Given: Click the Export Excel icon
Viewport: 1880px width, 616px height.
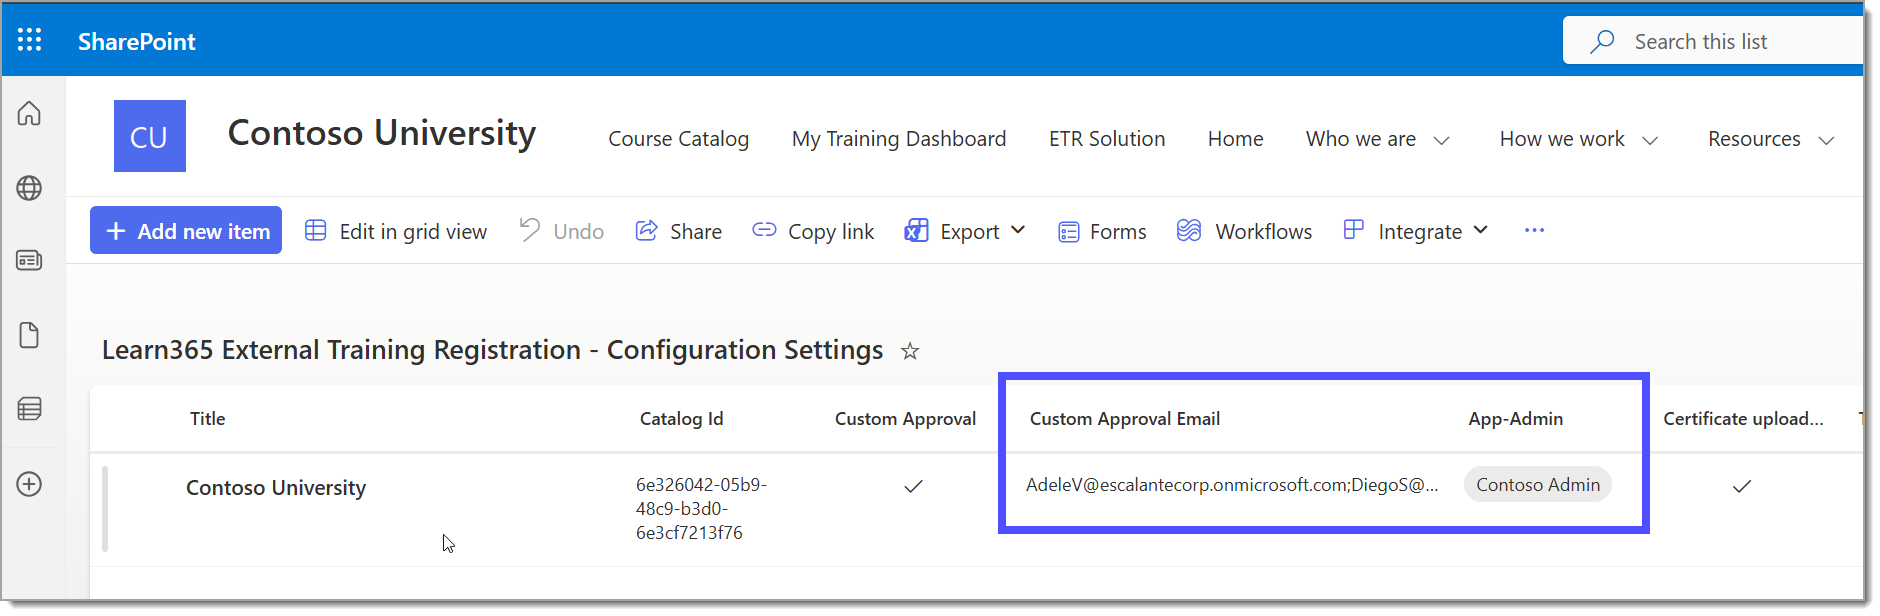Looking at the screenshot, I should click(x=916, y=231).
